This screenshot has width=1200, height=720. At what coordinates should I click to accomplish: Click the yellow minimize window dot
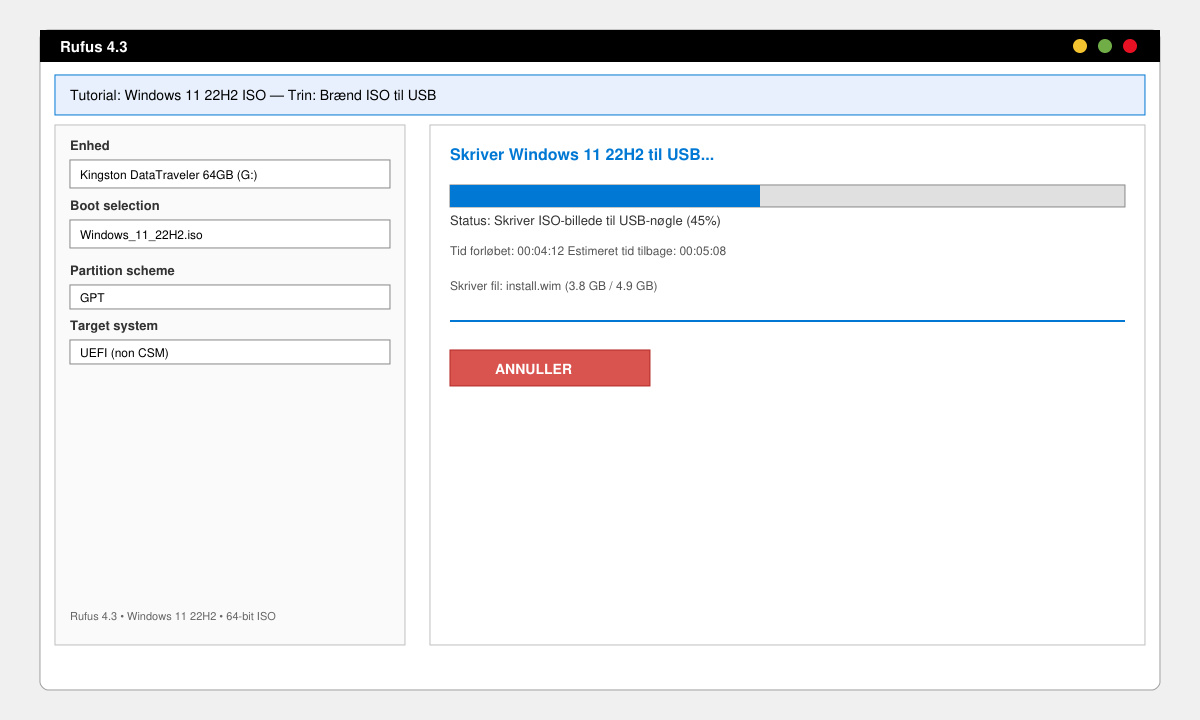point(1080,46)
